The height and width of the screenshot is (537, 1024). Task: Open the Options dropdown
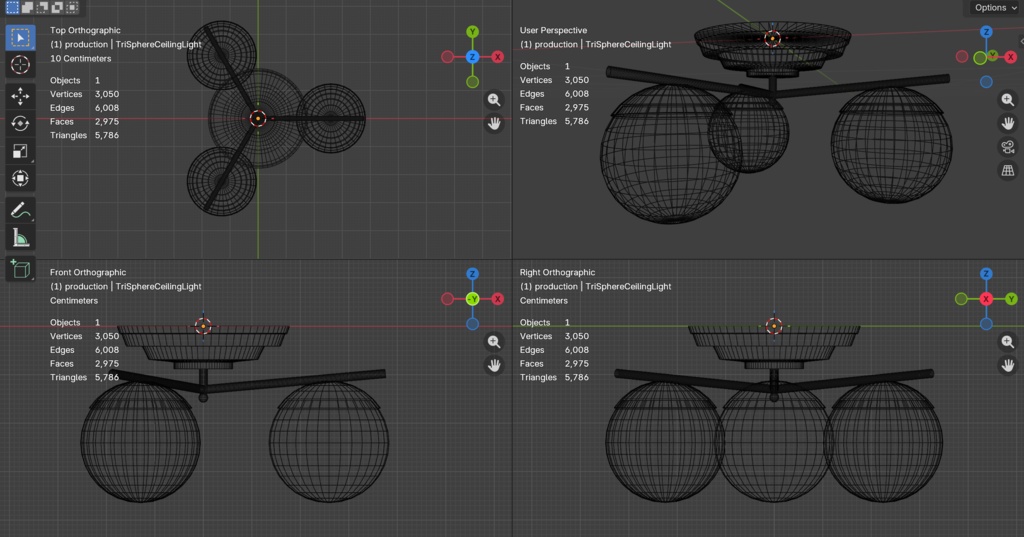pos(995,8)
